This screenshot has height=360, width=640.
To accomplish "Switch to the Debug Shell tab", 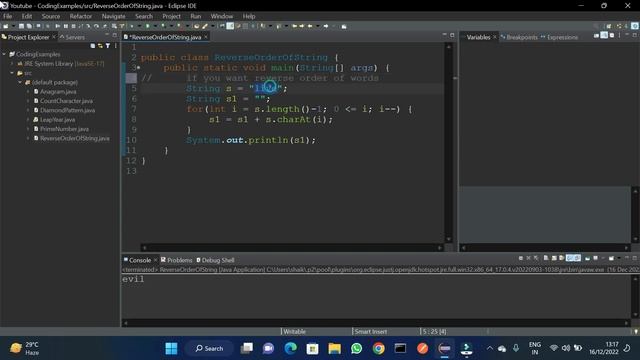I will [x=216, y=260].
